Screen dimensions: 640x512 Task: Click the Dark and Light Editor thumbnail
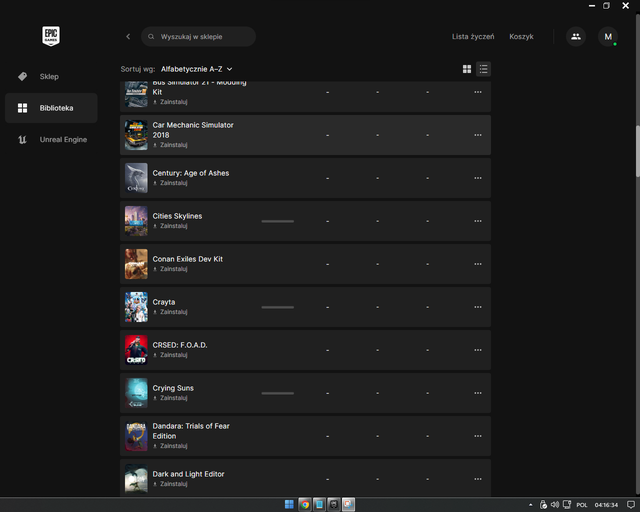point(136,479)
